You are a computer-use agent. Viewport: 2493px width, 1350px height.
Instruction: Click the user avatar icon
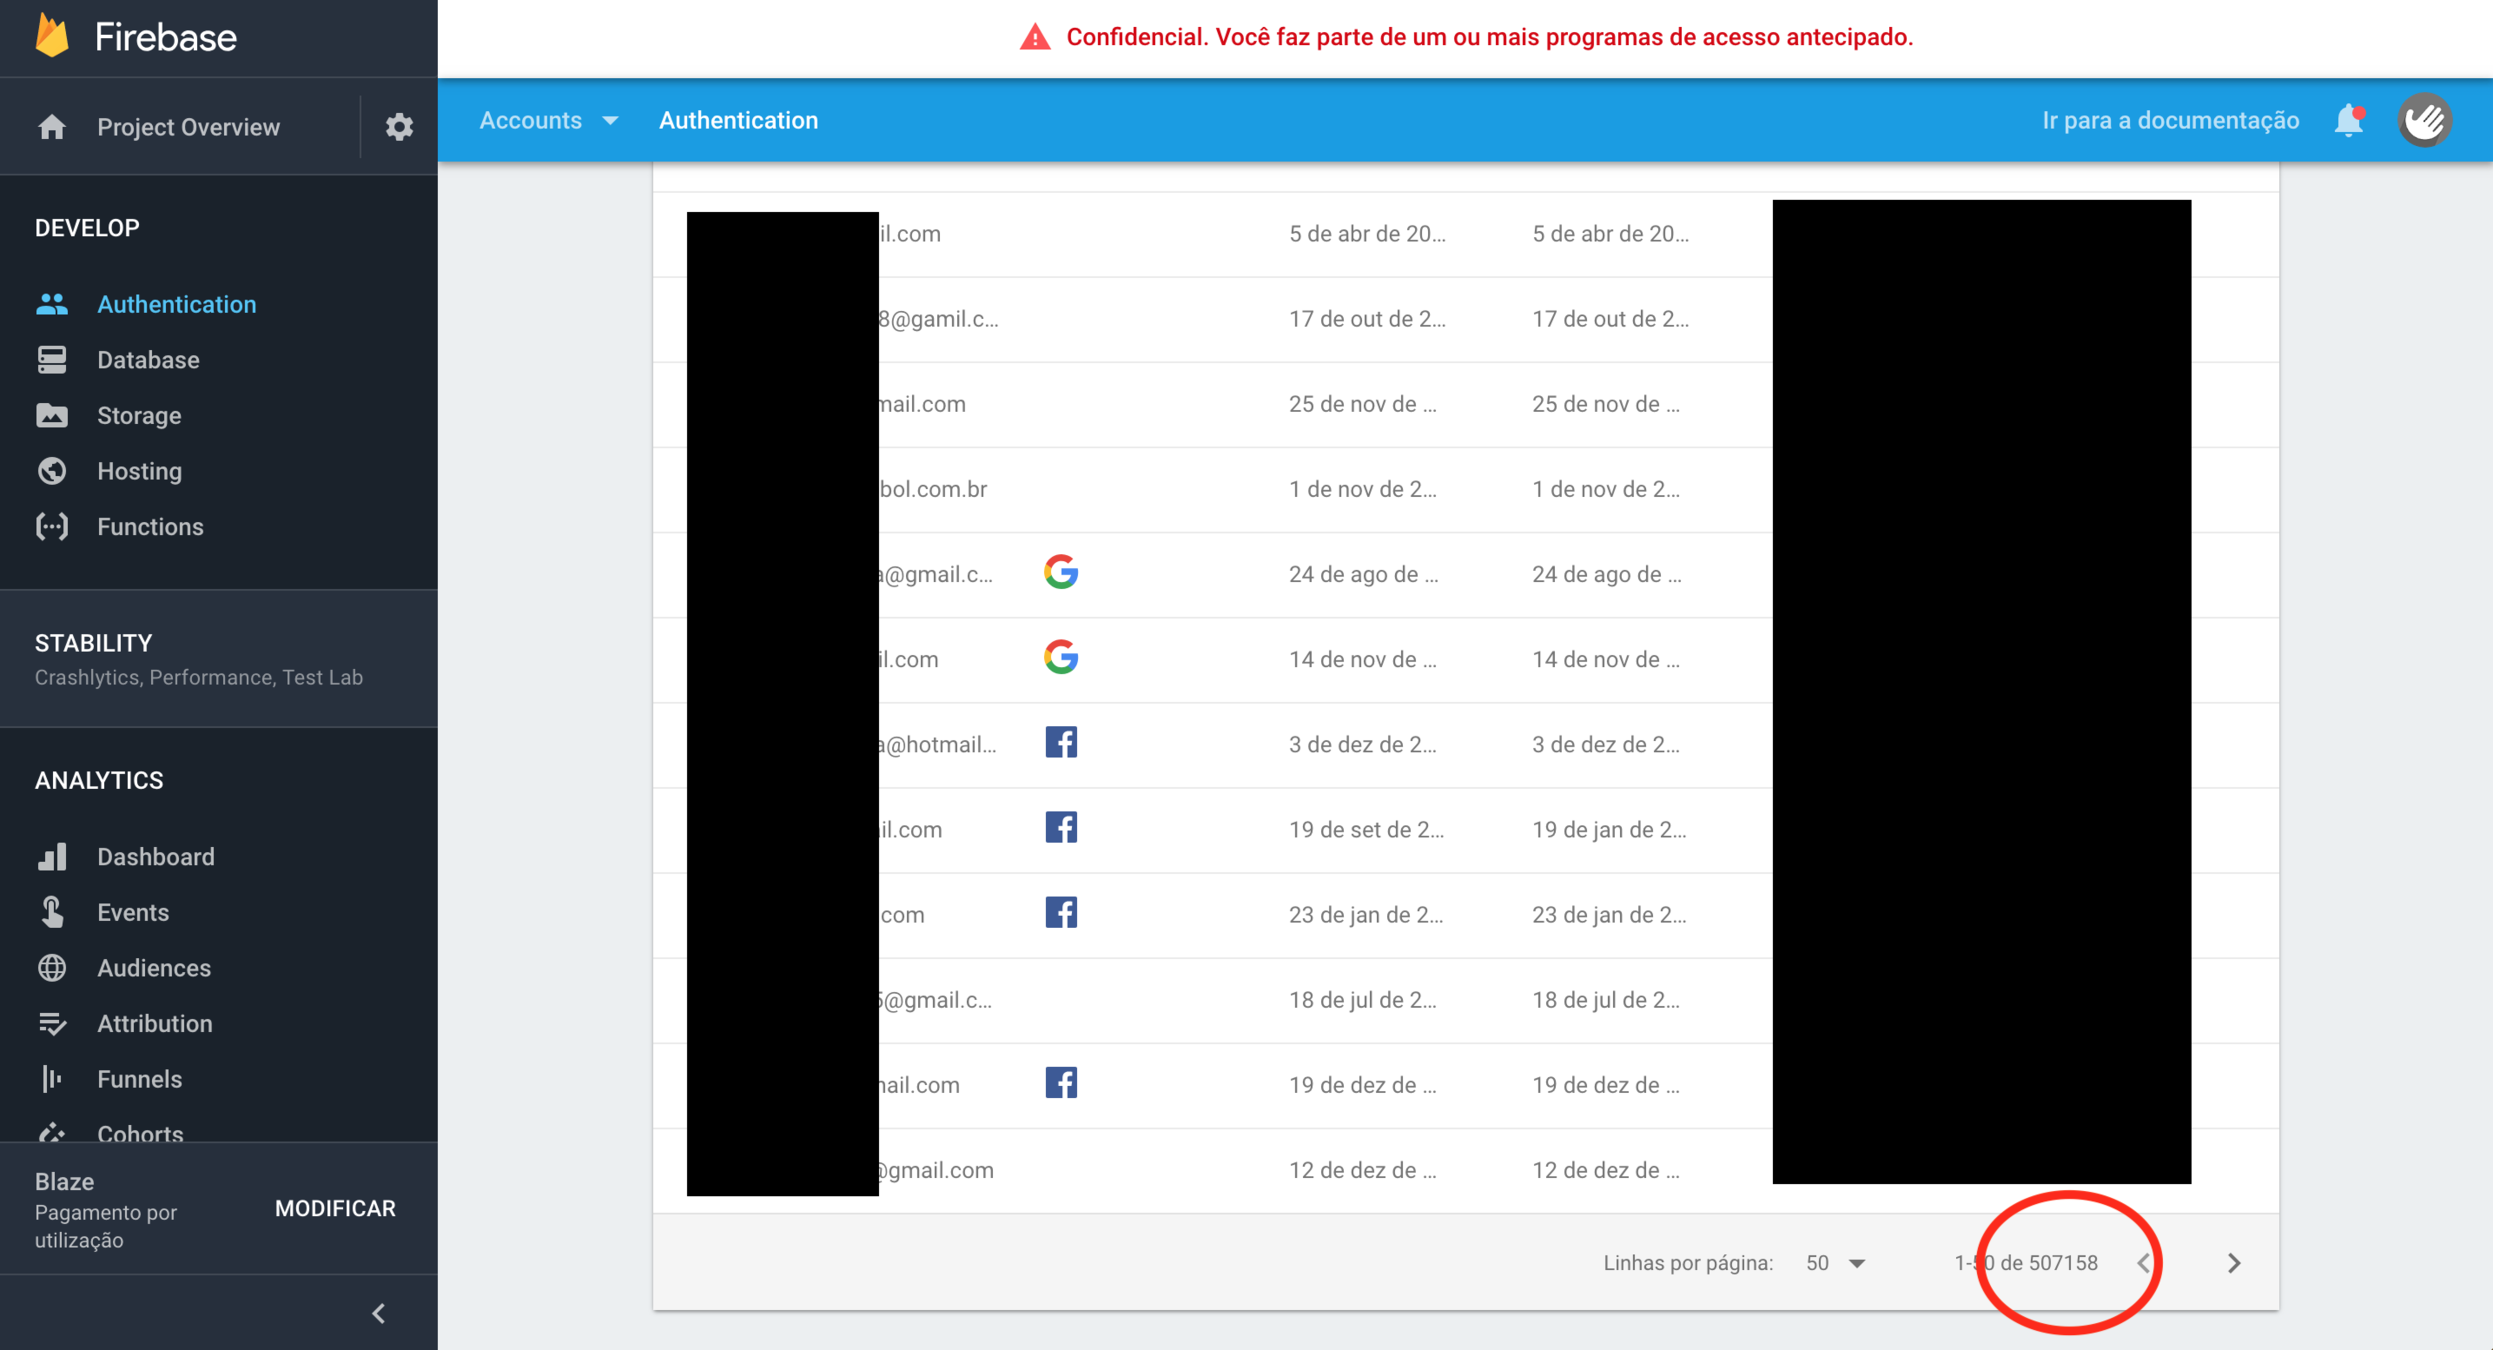(x=2425, y=120)
